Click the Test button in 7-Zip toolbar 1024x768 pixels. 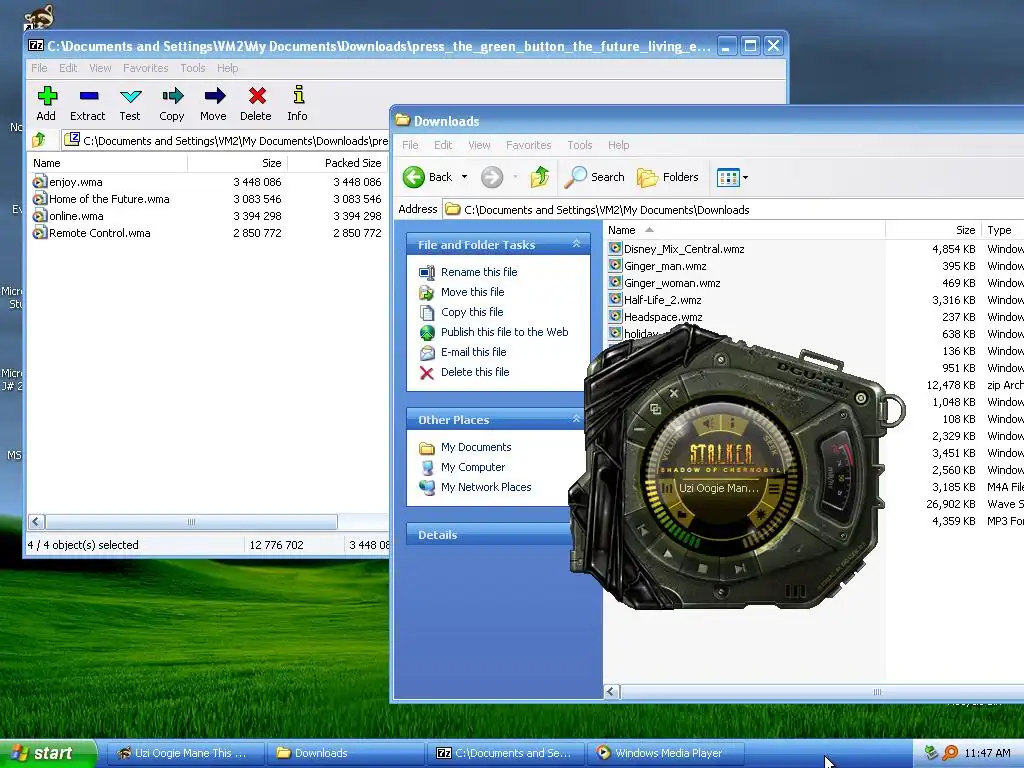[130, 104]
